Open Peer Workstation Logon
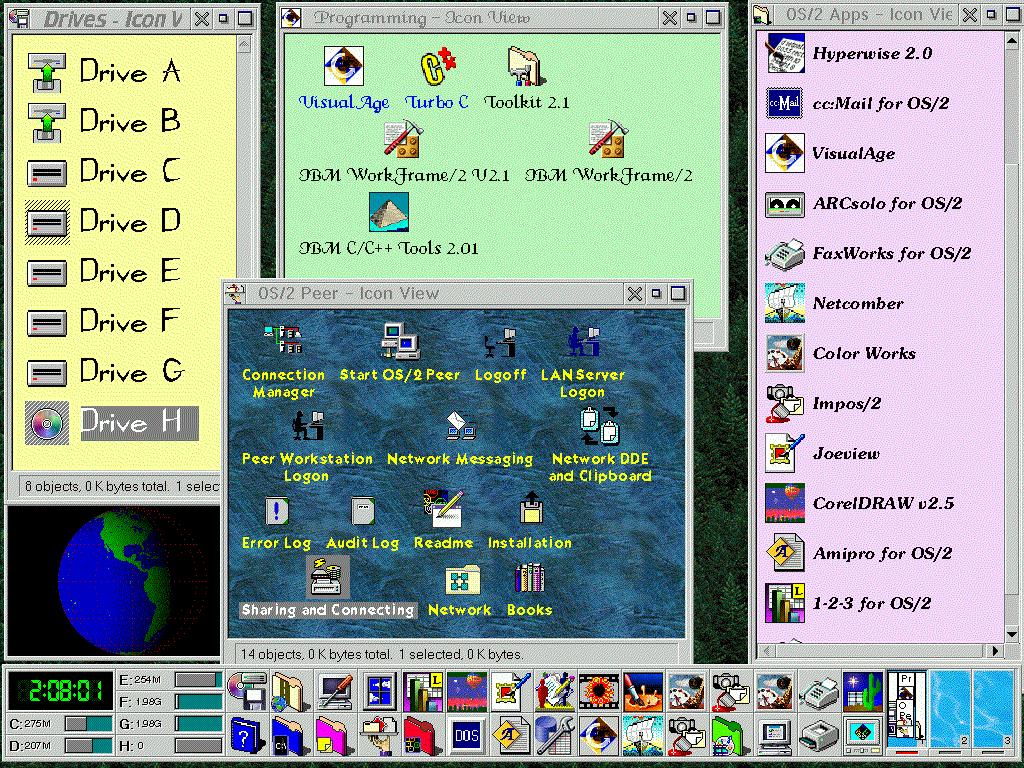Viewport: 1024px width, 768px height. pyautogui.click(x=307, y=425)
